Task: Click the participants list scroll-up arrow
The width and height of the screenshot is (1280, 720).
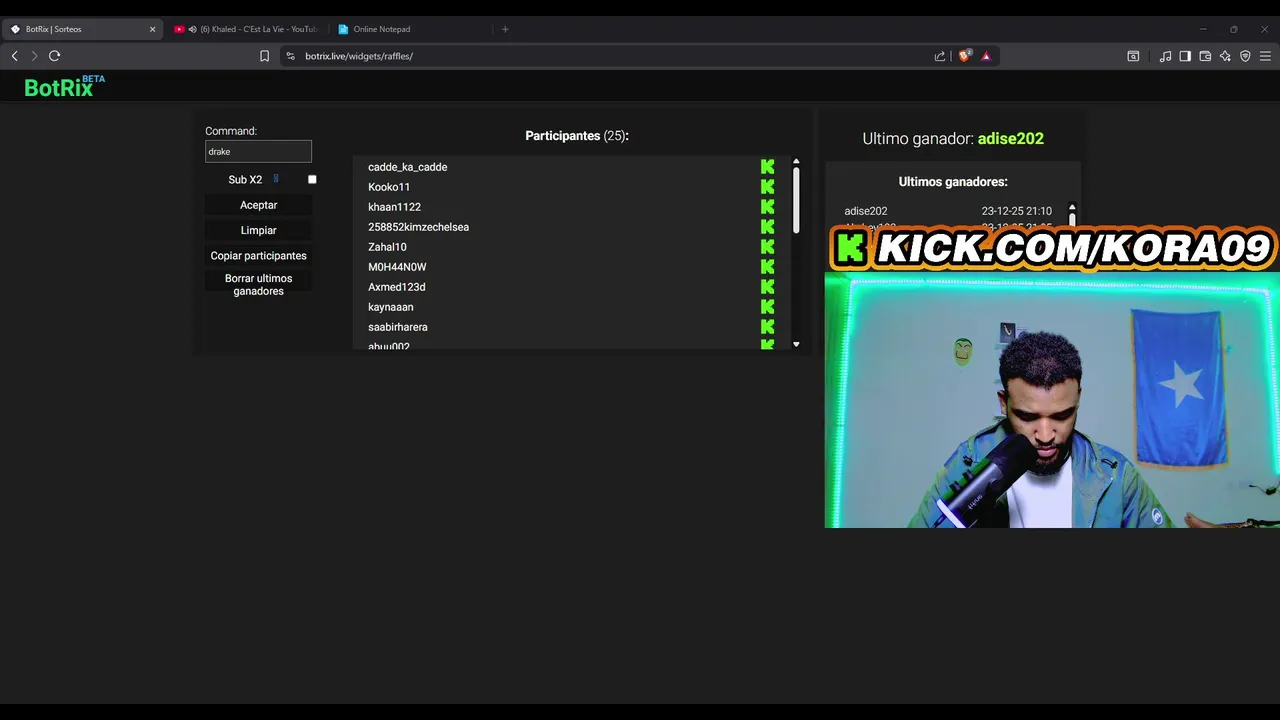Action: [796, 161]
